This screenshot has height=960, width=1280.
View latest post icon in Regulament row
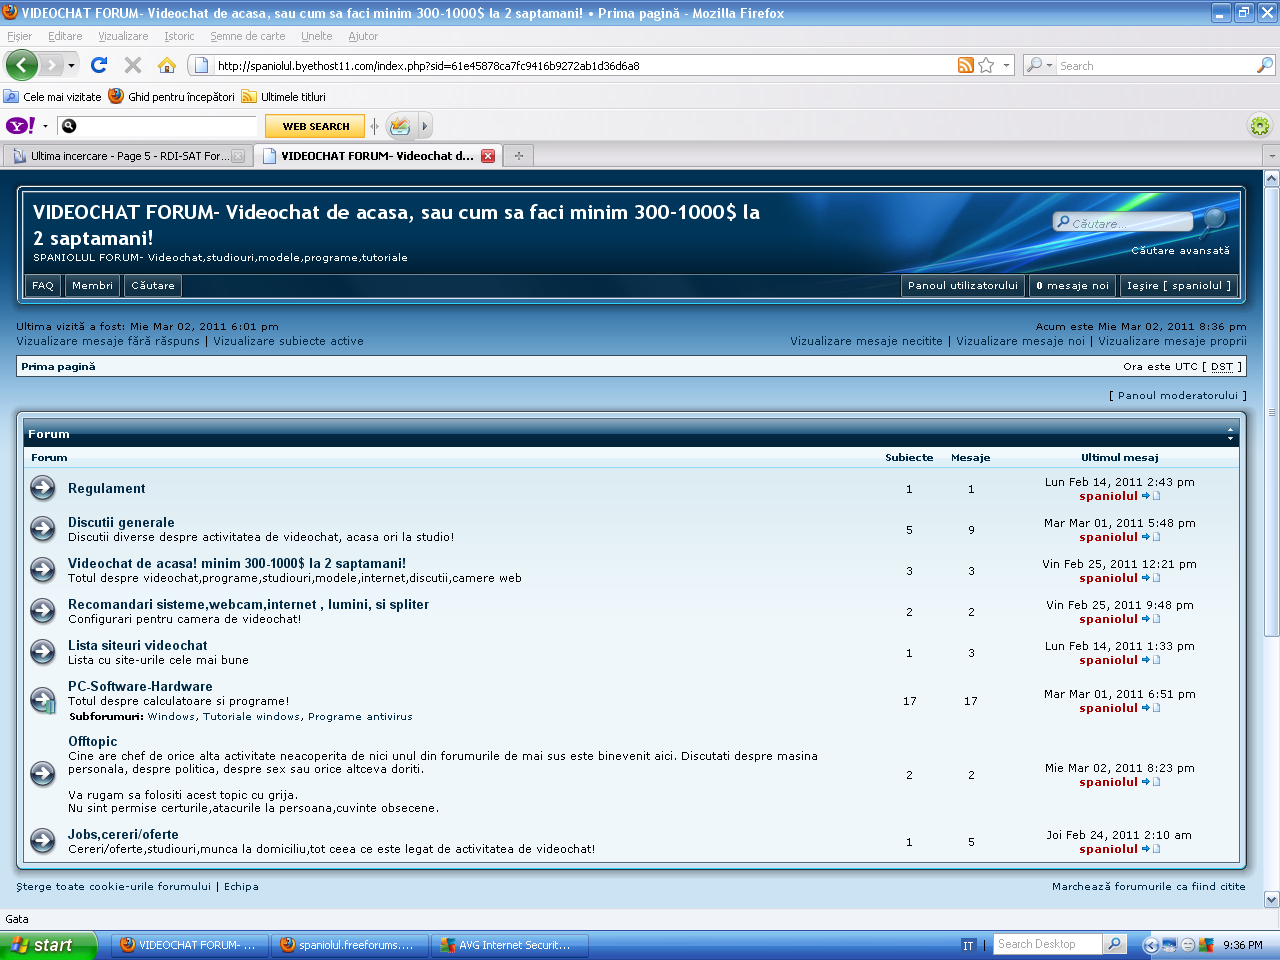(x=1151, y=496)
